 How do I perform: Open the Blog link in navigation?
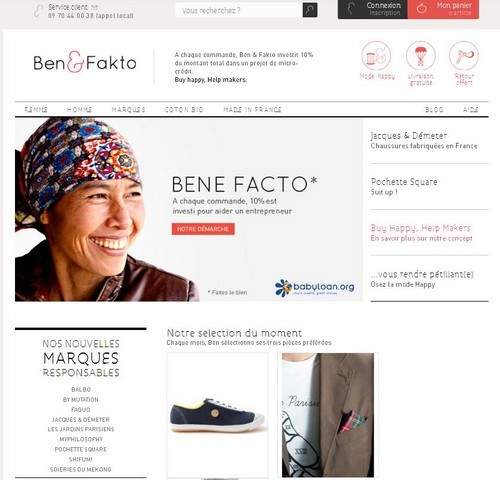pyautogui.click(x=434, y=110)
